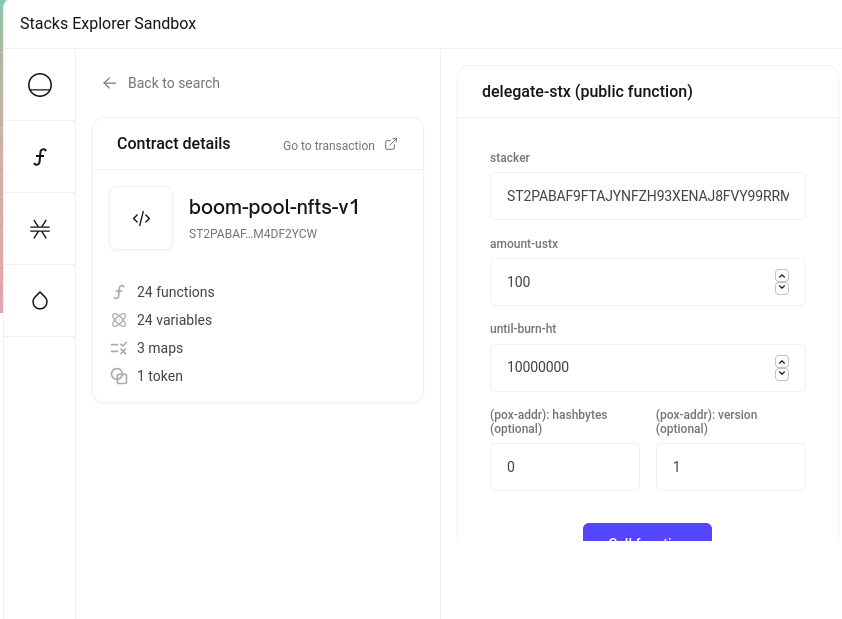842x619 pixels.
Task: Open the half-circle deploy icon in sidebar
Action: [40, 85]
